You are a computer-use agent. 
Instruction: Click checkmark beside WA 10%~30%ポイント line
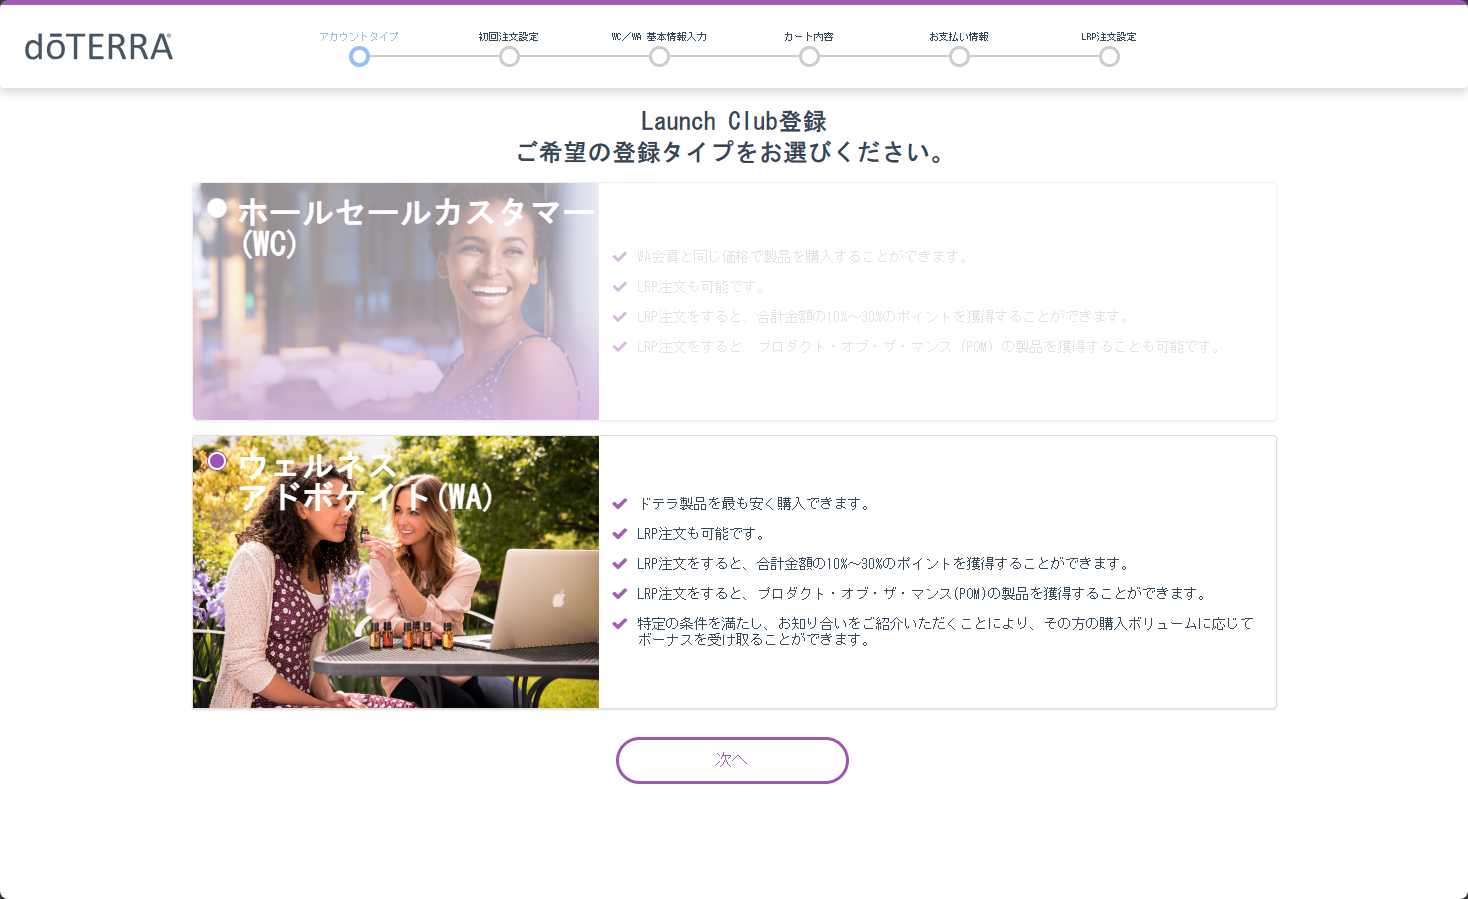click(620, 564)
